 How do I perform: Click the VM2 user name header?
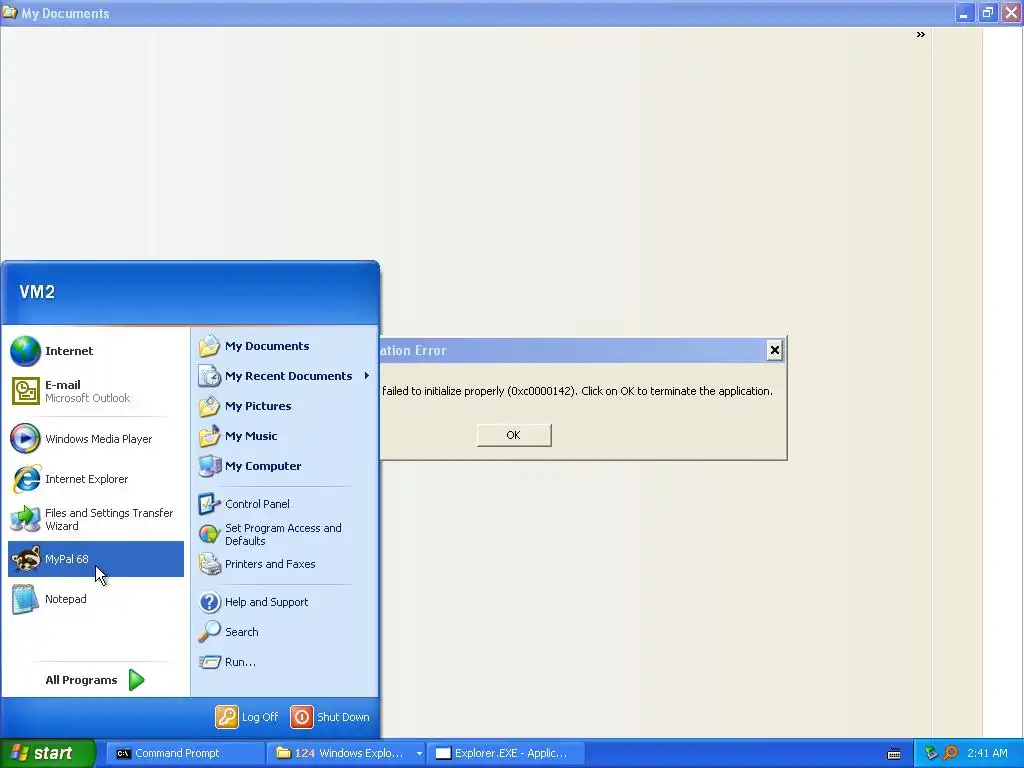coord(37,292)
